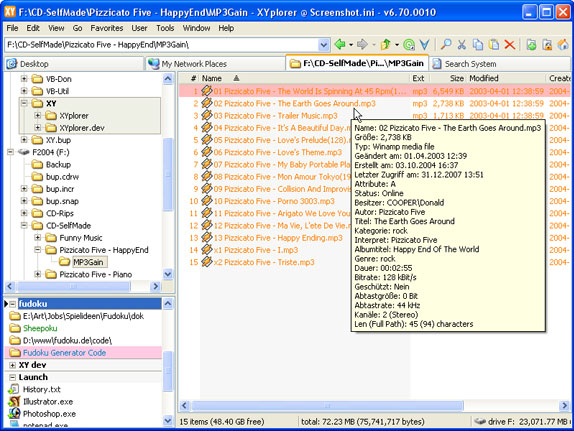Open the Back history dropdown arrow

click(351, 45)
